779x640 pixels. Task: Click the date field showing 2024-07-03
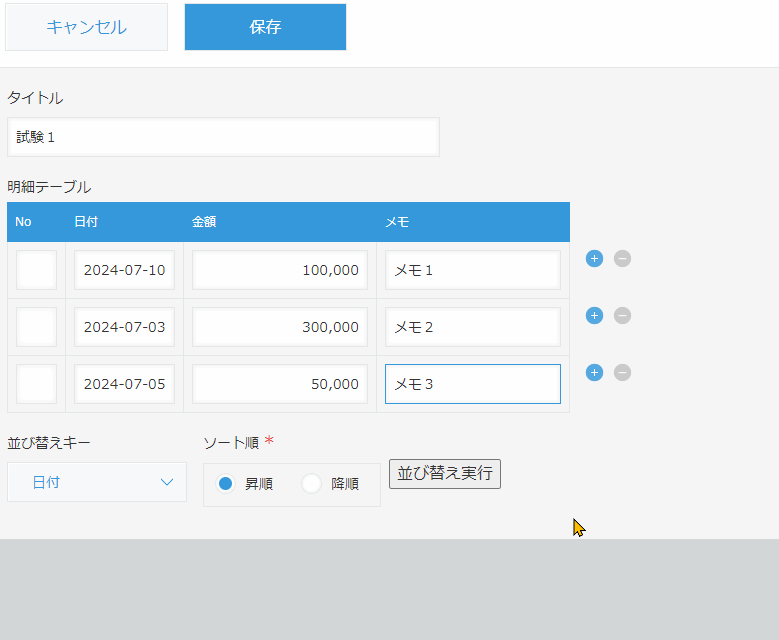(124, 327)
